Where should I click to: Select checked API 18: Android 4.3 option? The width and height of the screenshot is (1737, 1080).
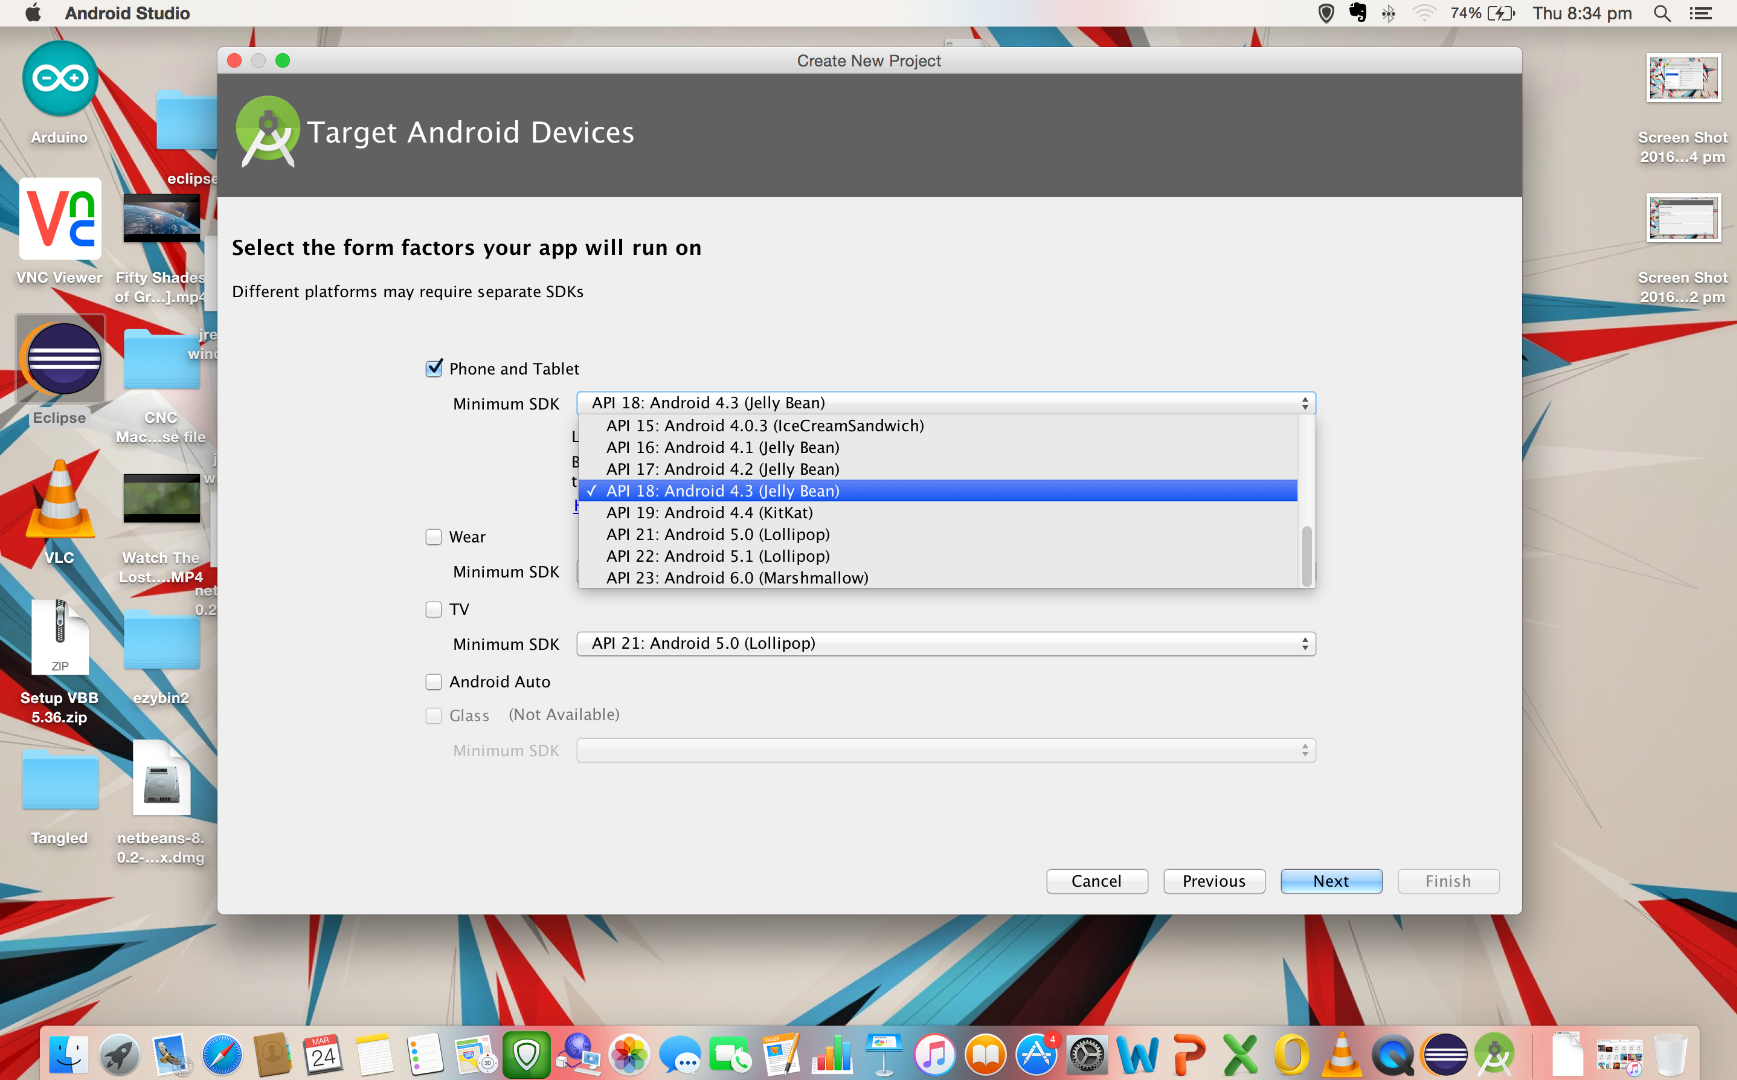click(x=938, y=491)
